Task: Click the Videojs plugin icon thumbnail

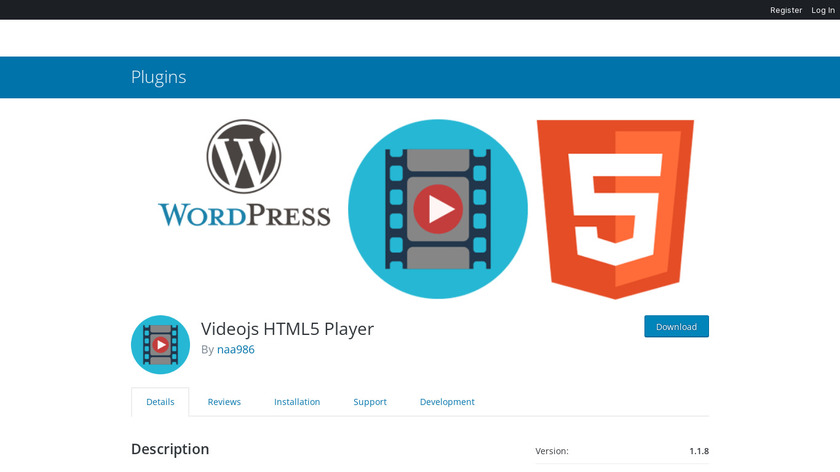Action: (160, 344)
